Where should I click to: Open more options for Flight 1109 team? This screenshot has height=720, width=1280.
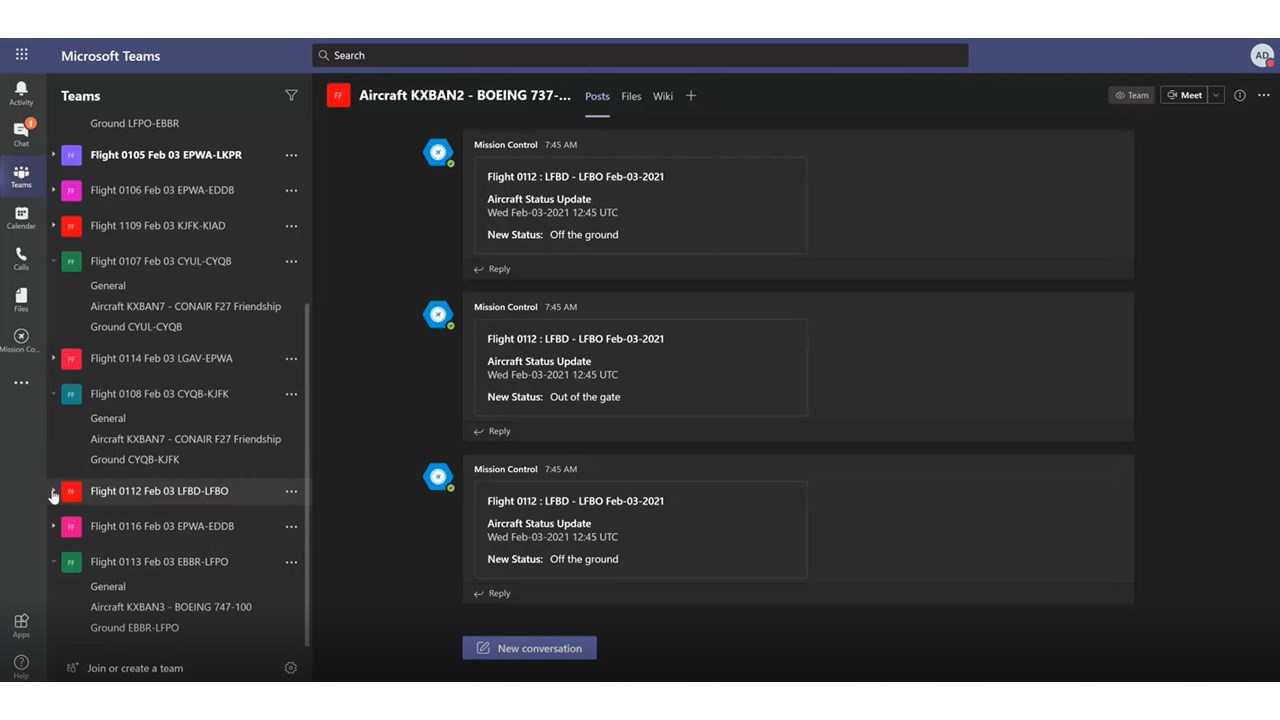click(291, 226)
